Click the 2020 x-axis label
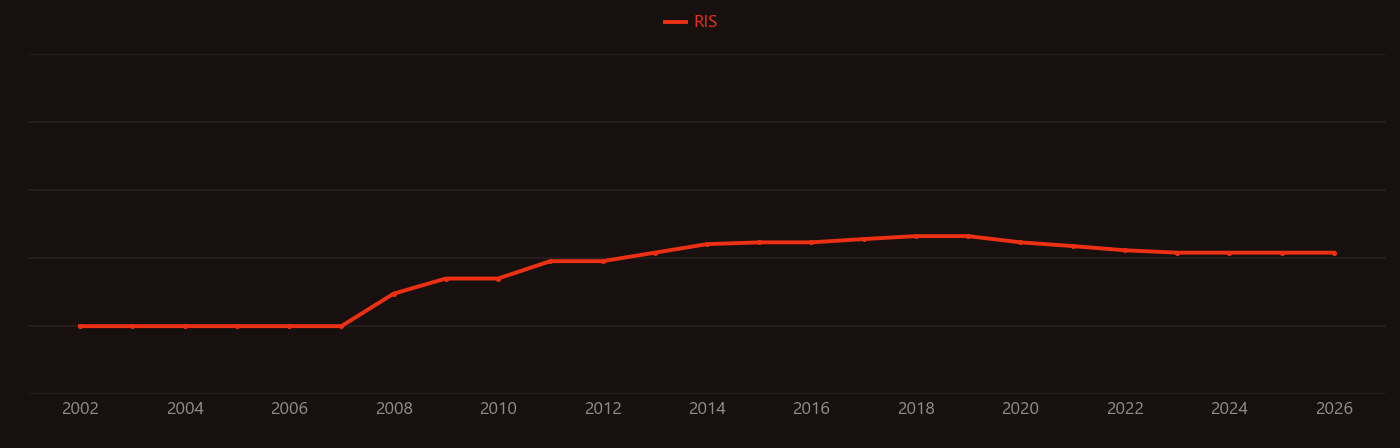 pyautogui.click(x=1021, y=409)
